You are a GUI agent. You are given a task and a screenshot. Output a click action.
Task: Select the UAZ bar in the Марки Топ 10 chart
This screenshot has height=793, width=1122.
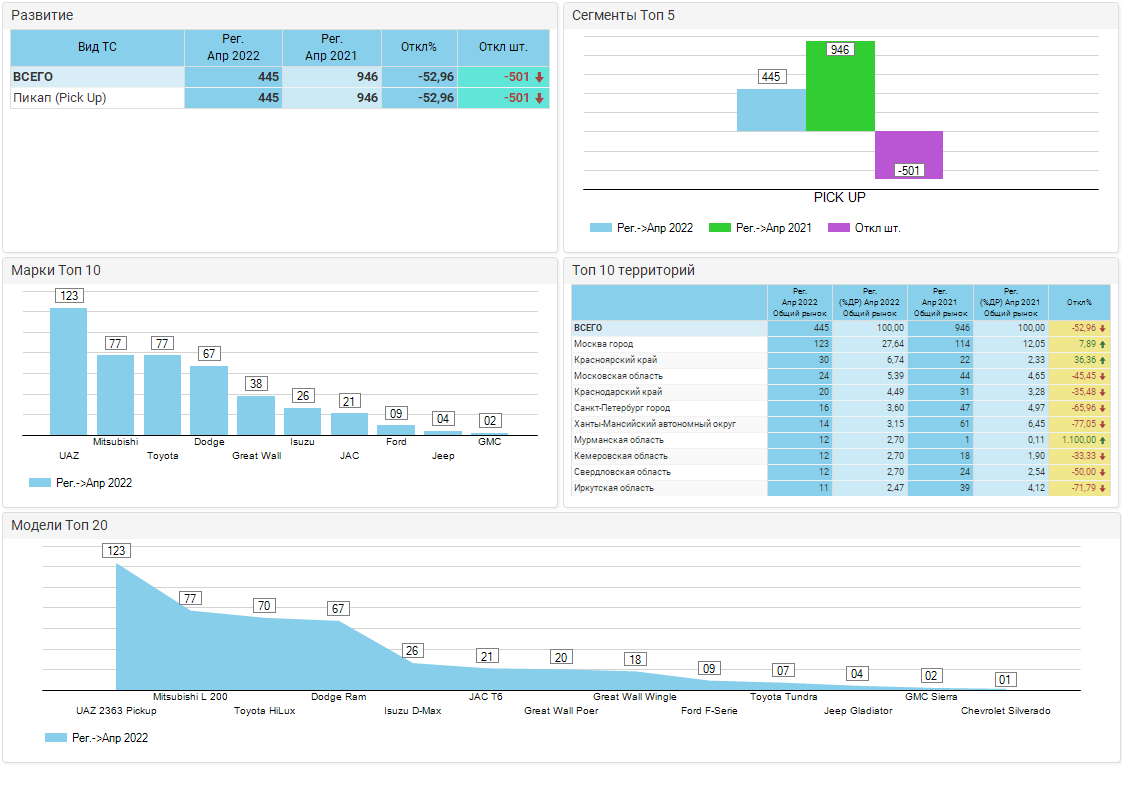point(68,370)
